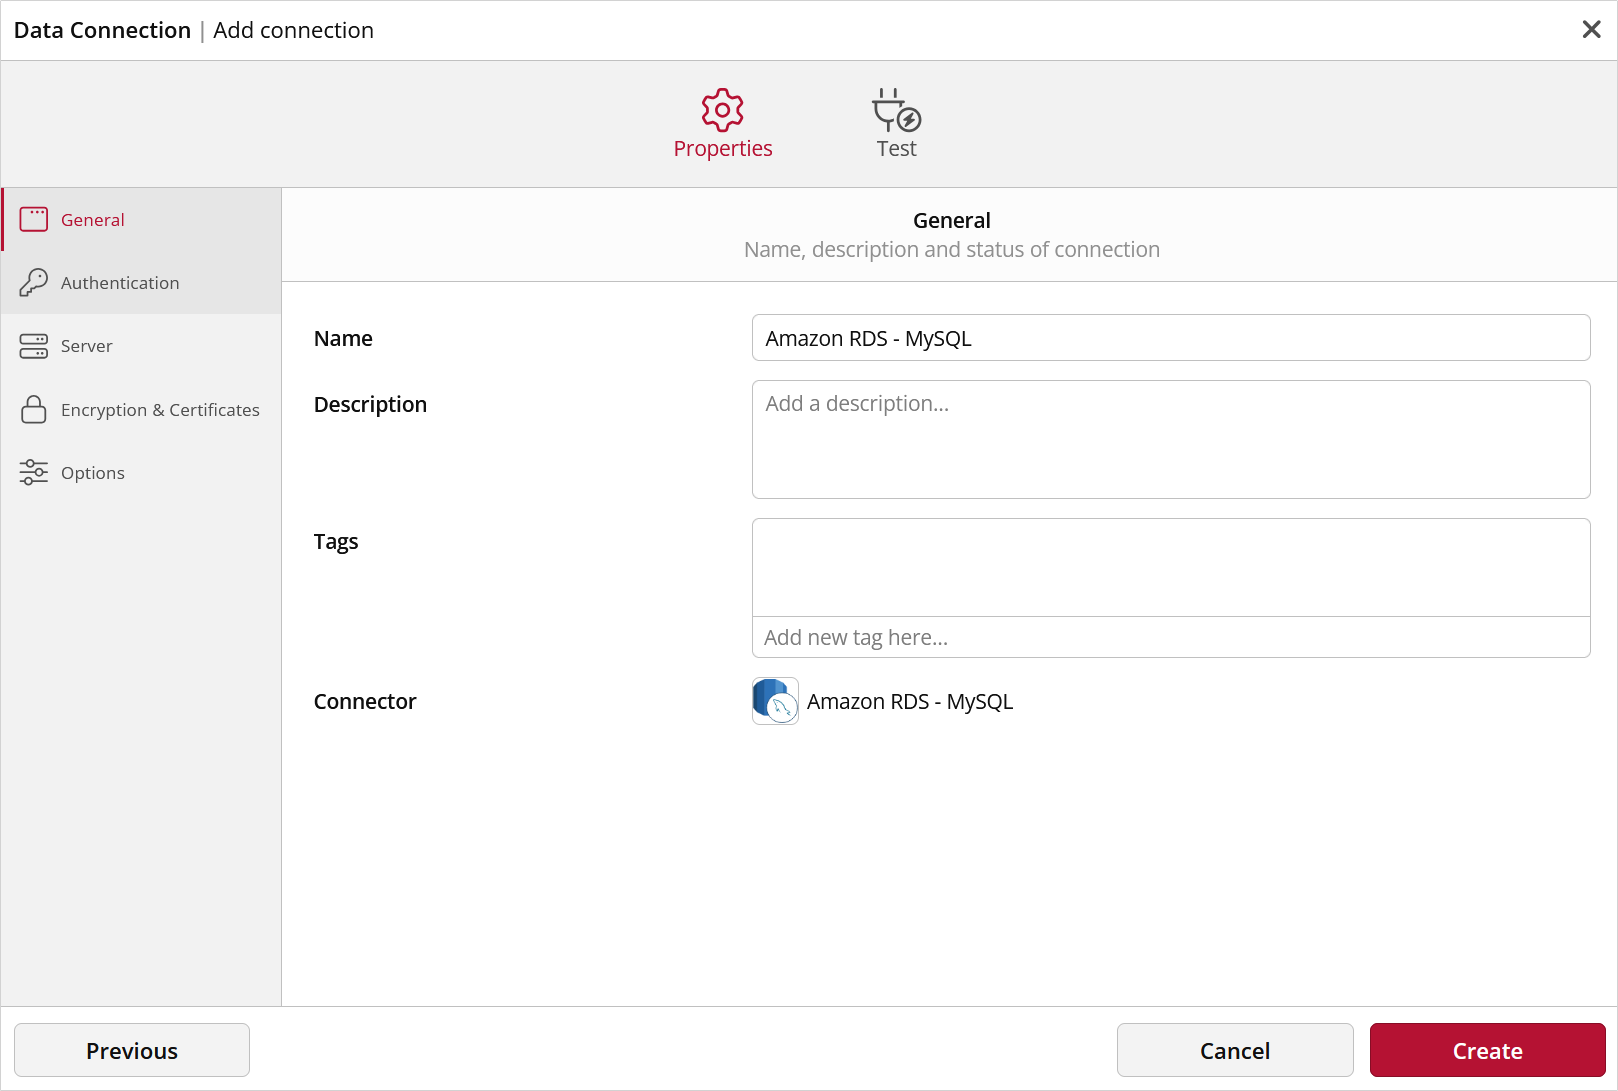Cancel the connection setup
This screenshot has height=1091, width=1618.
point(1235,1050)
